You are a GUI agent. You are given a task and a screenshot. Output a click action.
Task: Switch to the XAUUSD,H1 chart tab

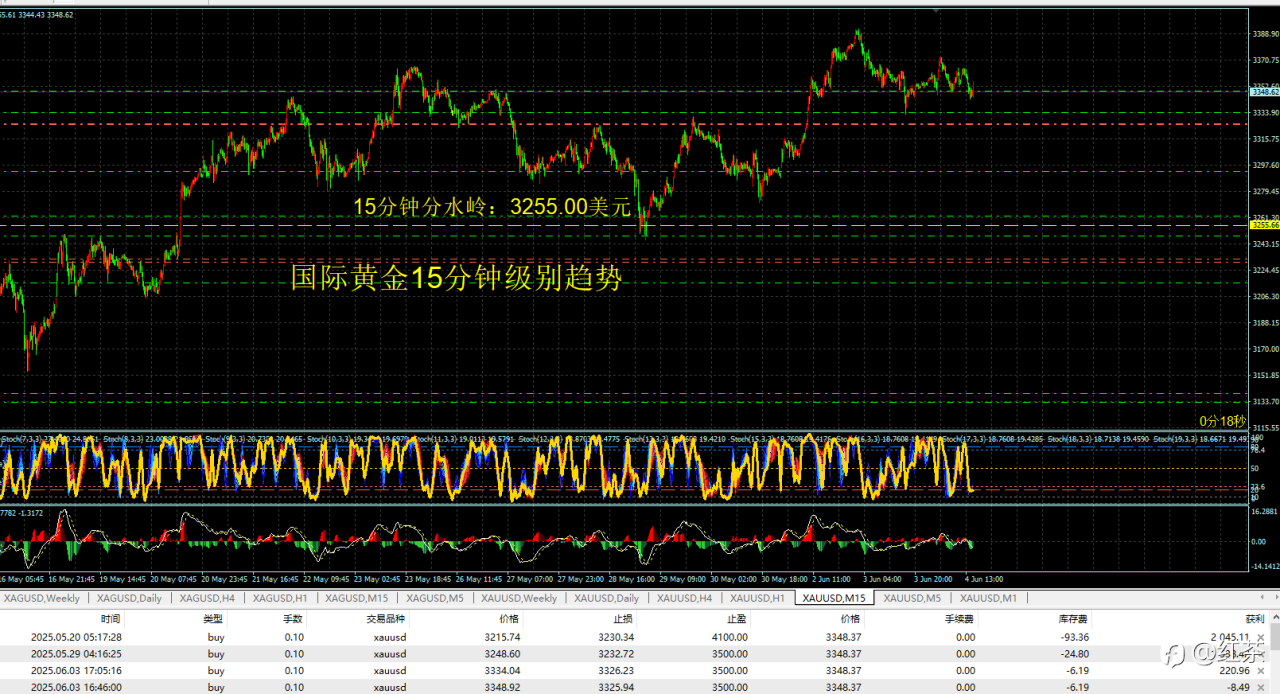click(x=758, y=598)
